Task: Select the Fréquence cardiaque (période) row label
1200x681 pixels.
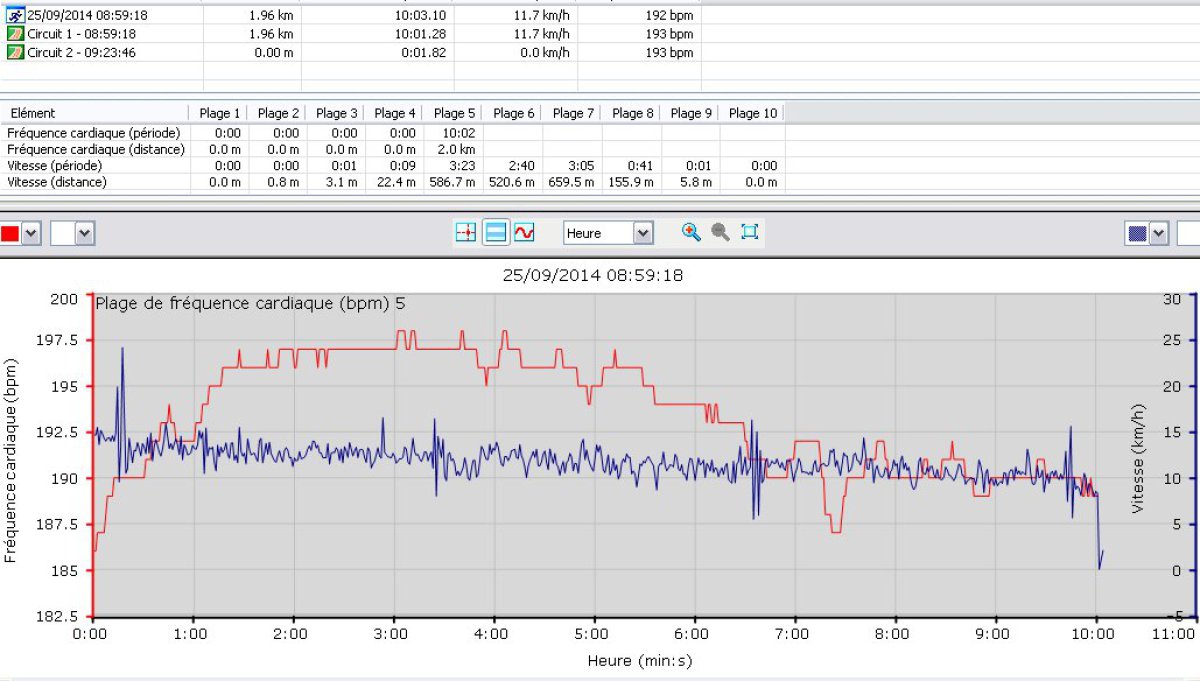Action: pos(94,132)
